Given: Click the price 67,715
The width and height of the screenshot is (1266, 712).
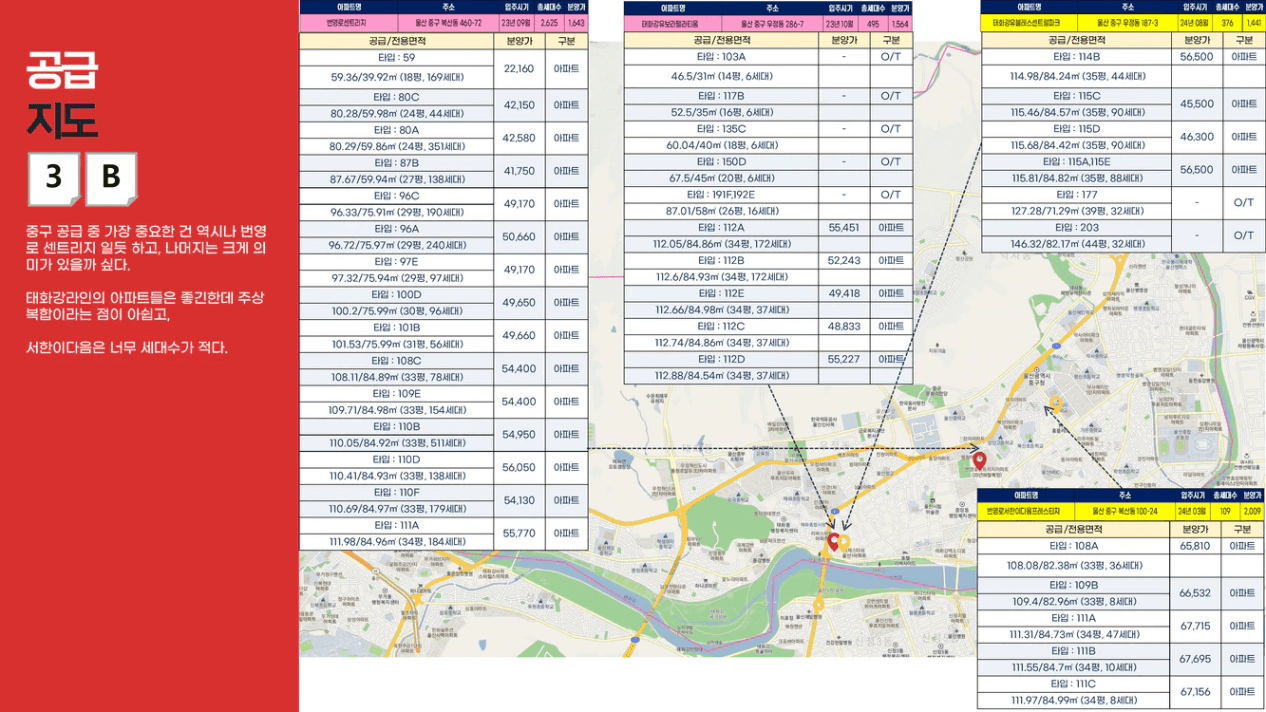Looking at the screenshot, I should (1194, 626).
